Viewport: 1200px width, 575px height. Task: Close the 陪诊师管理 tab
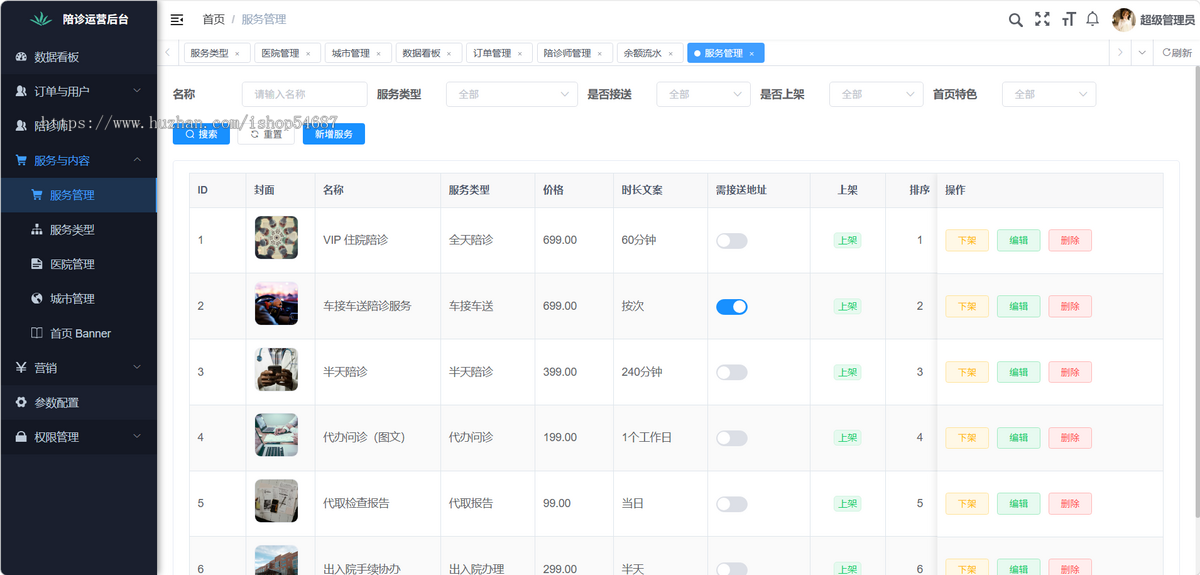[600, 54]
